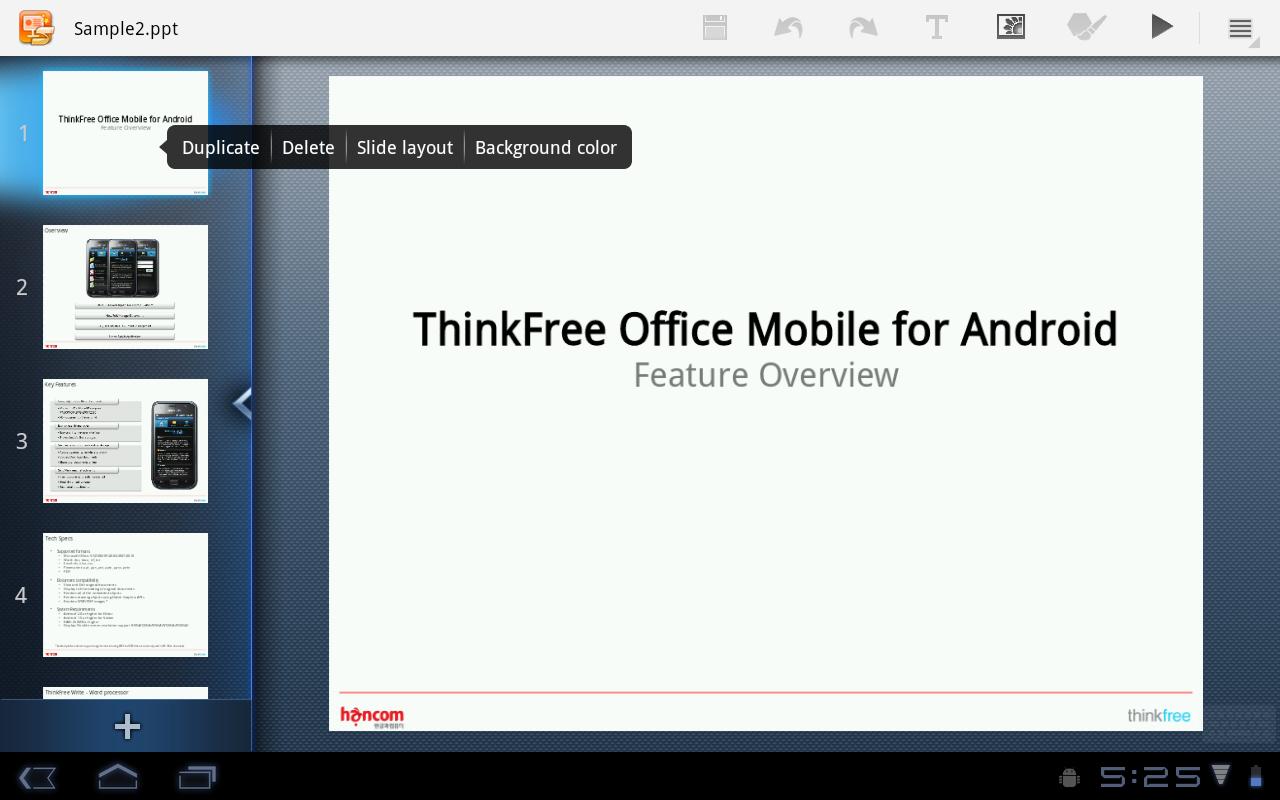Screen dimensions: 1280x800
Task: Choose Delete from slide popup
Action: point(308,147)
